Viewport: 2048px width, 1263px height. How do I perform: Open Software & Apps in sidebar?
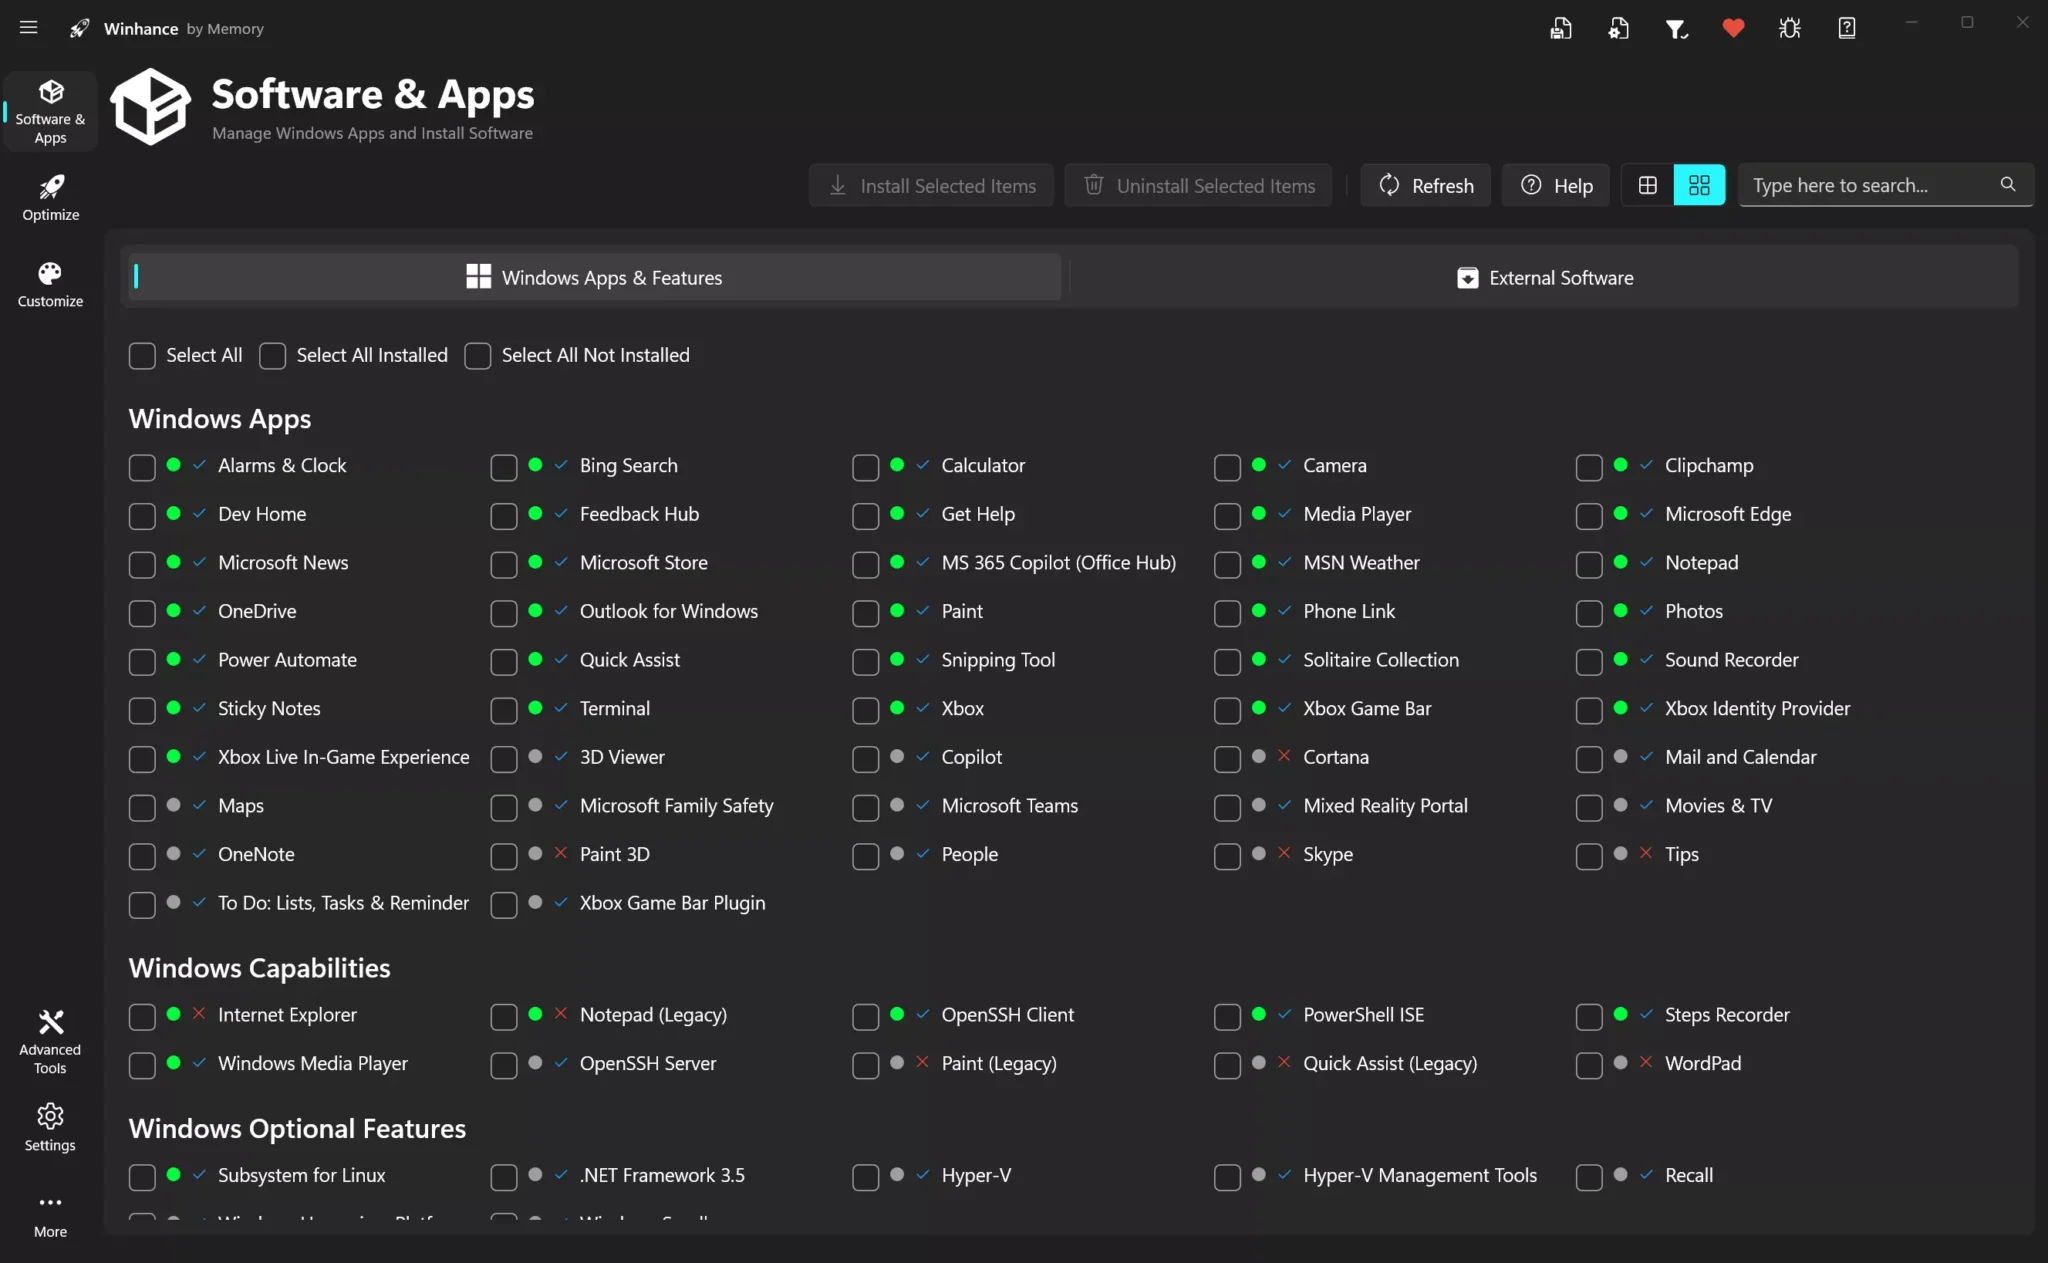click(50, 111)
